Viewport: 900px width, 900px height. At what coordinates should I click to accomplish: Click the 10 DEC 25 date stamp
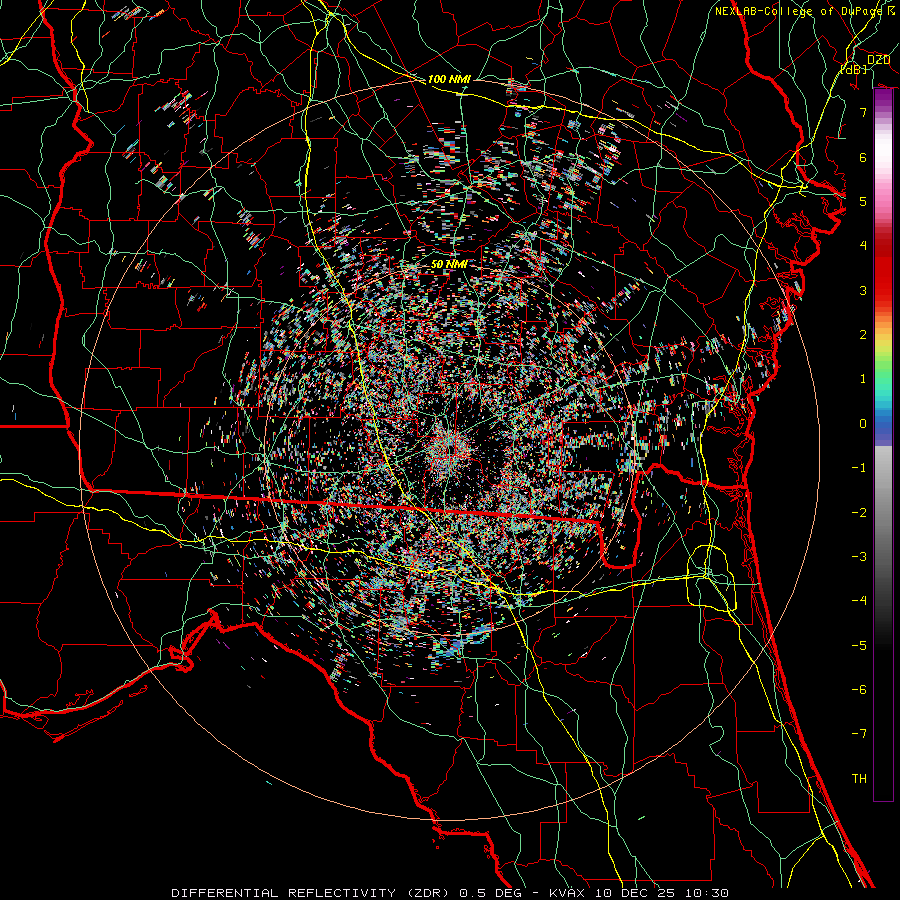point(635,893)
